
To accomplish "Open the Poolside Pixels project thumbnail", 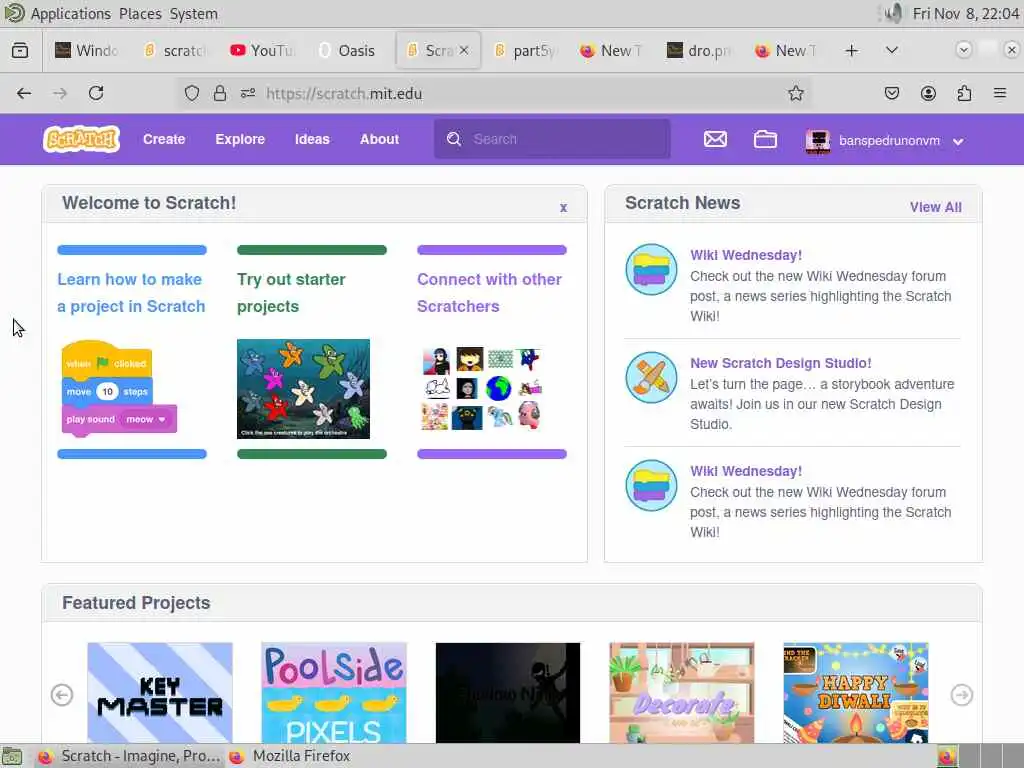I will pyautogui.click(x=334, y=692).
